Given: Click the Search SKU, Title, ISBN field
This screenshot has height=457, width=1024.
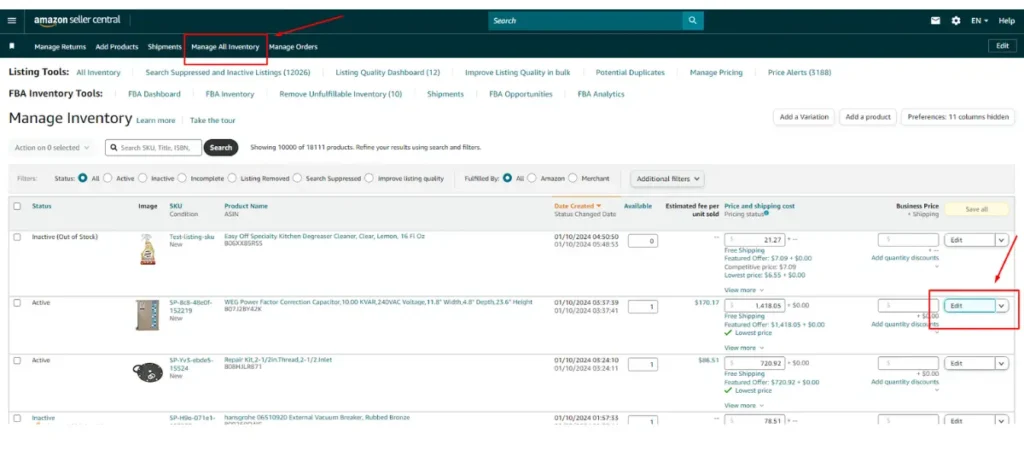Looking at the screenshot, I should click(x=153, y=148).
